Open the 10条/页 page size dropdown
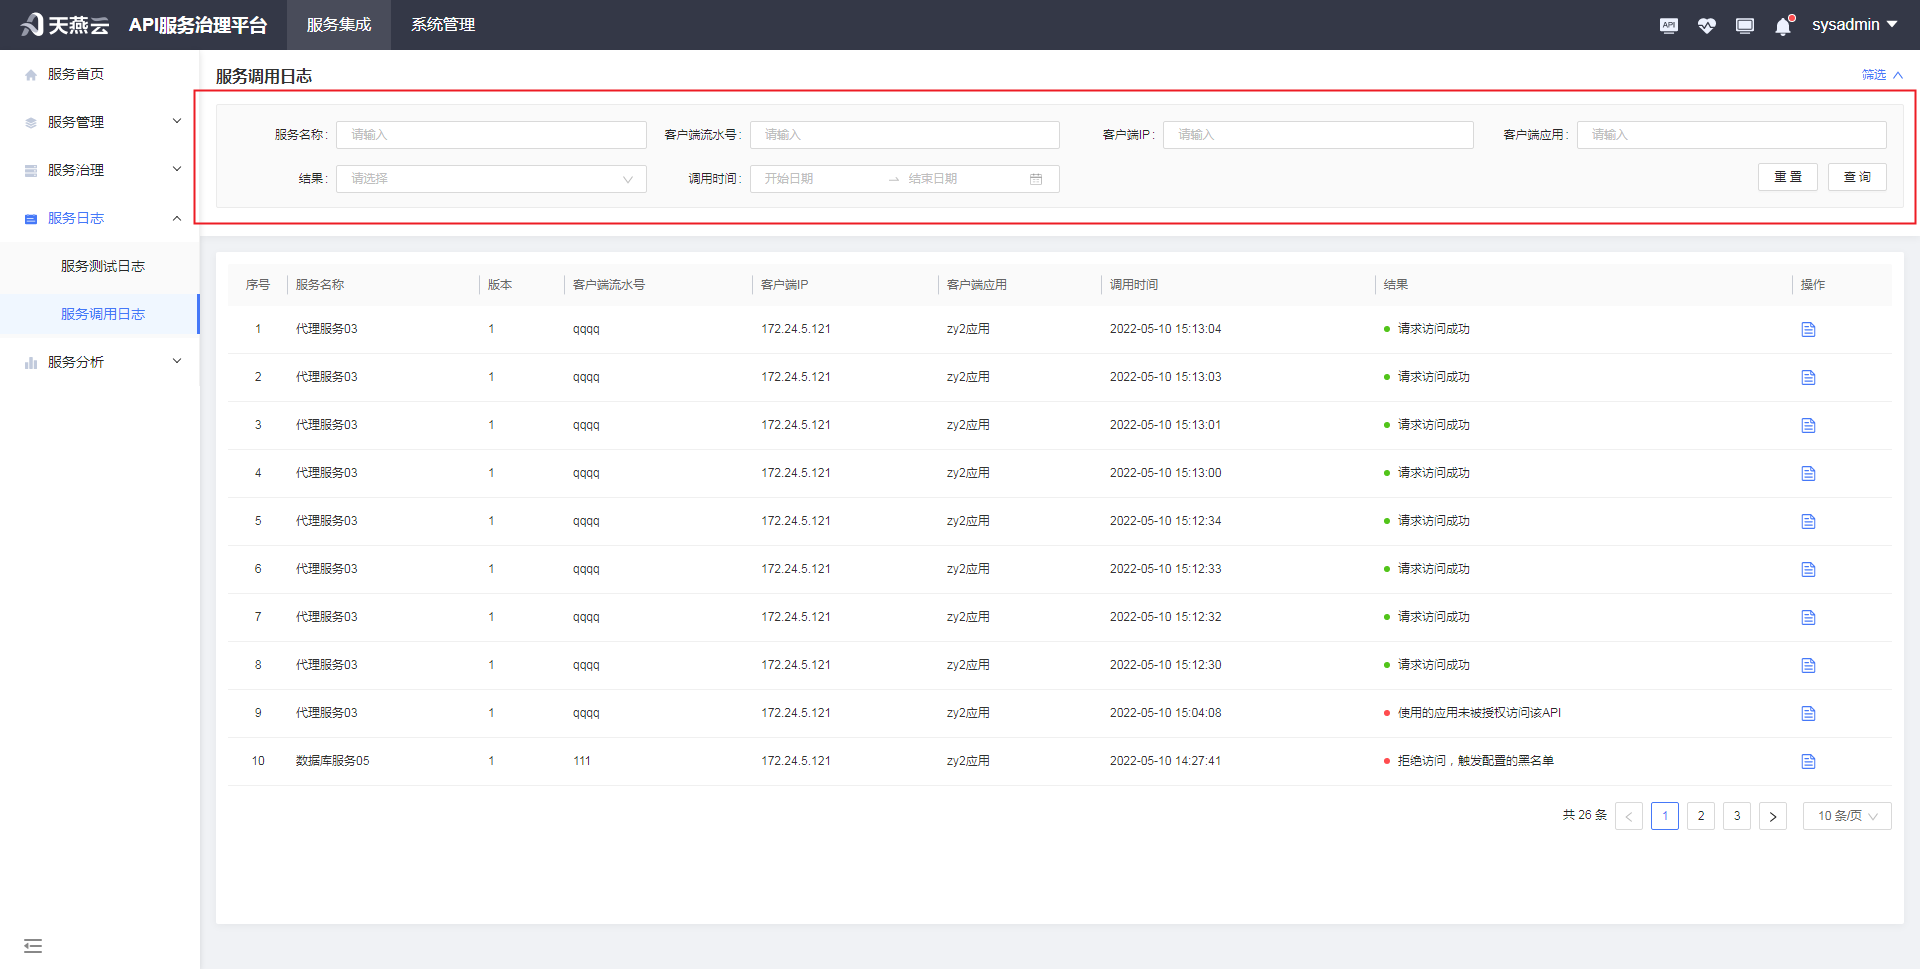1920x969 pixels. (1846, 815)
